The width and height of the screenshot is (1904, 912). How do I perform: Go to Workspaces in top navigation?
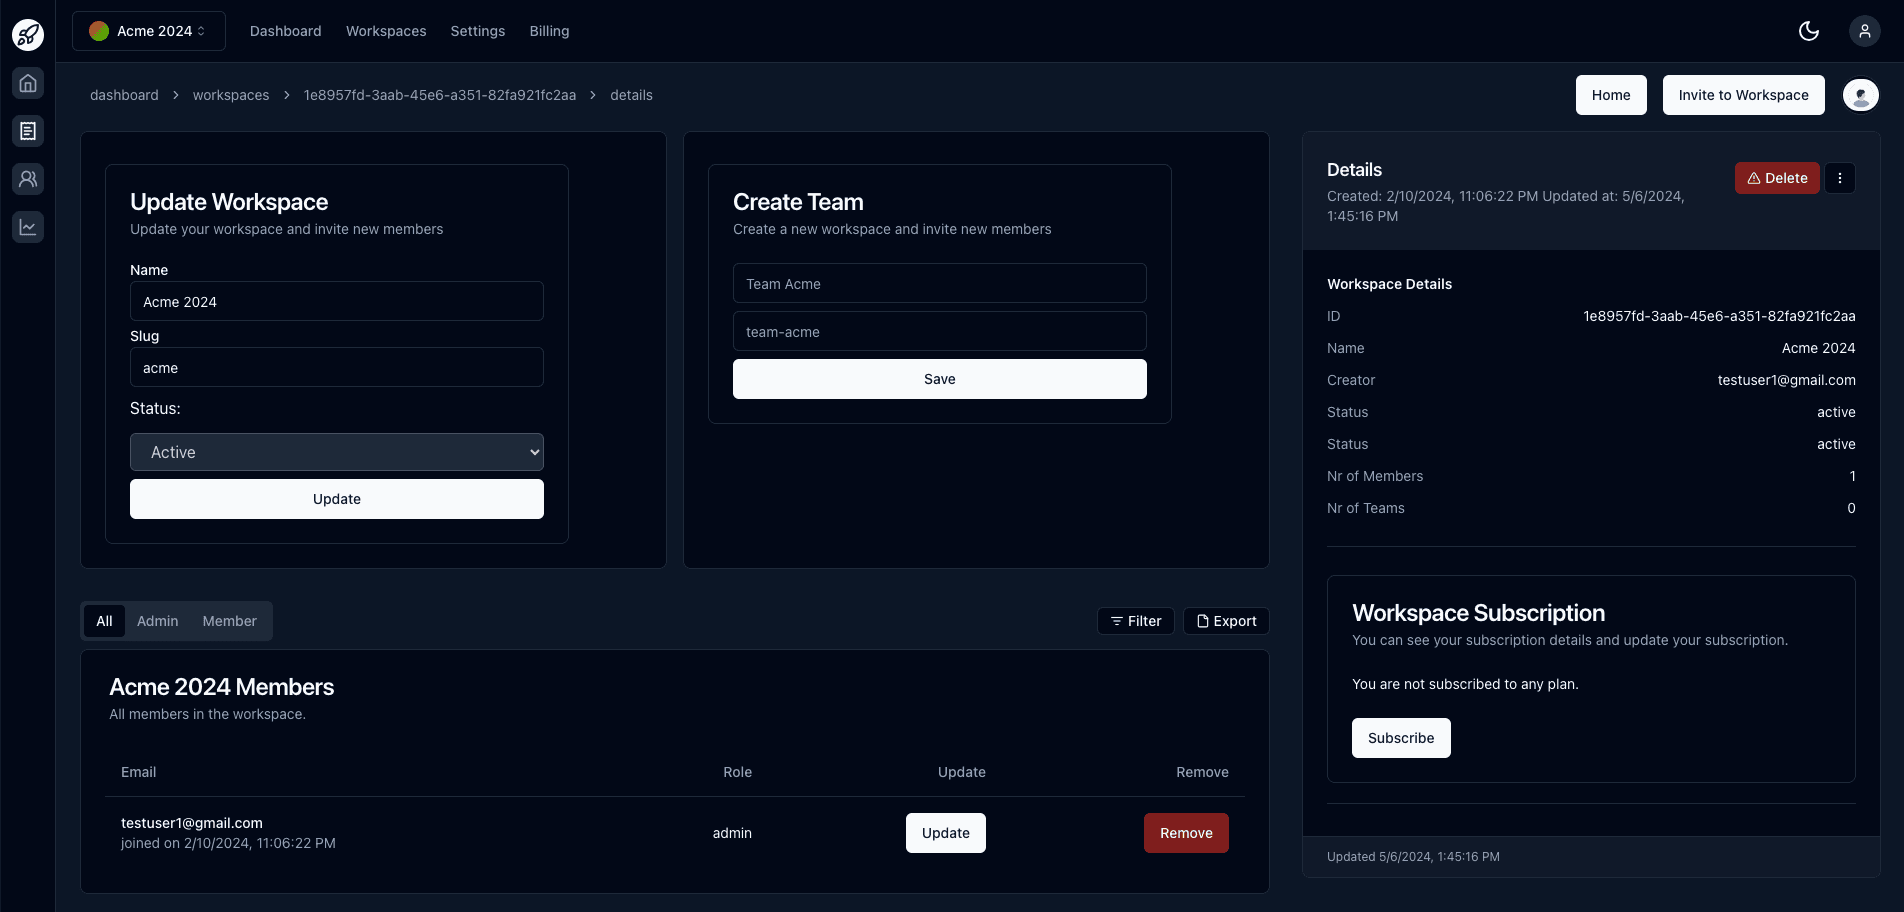coord(386,31)
